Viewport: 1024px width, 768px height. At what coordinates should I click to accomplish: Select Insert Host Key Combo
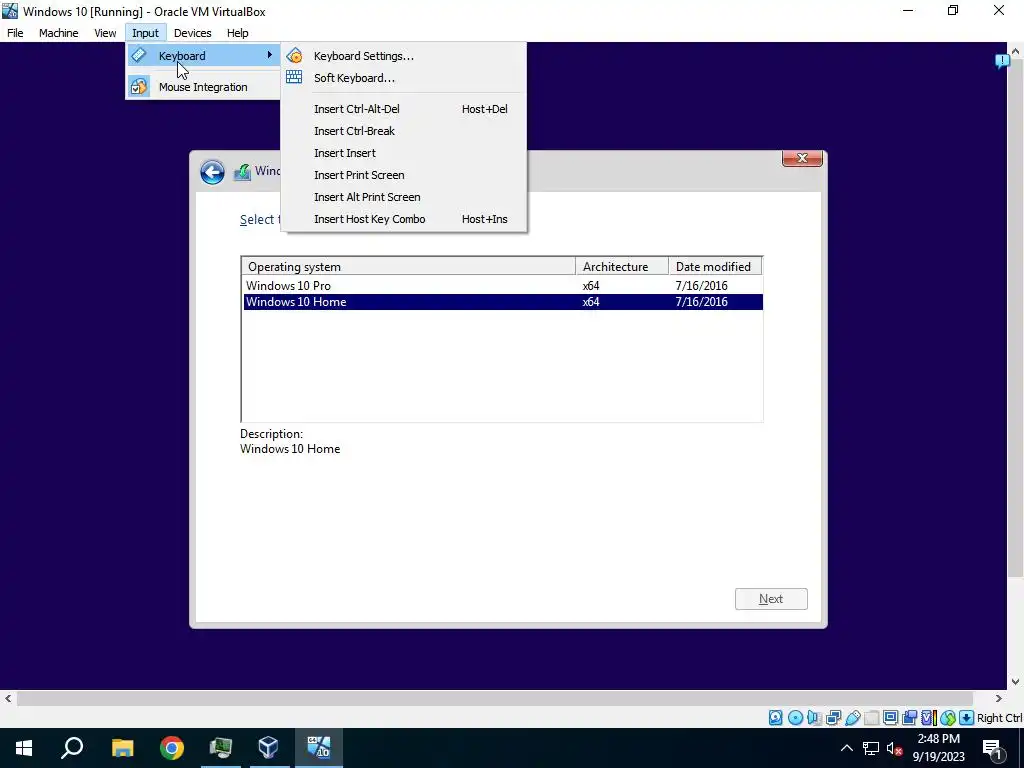click(404, 219)
